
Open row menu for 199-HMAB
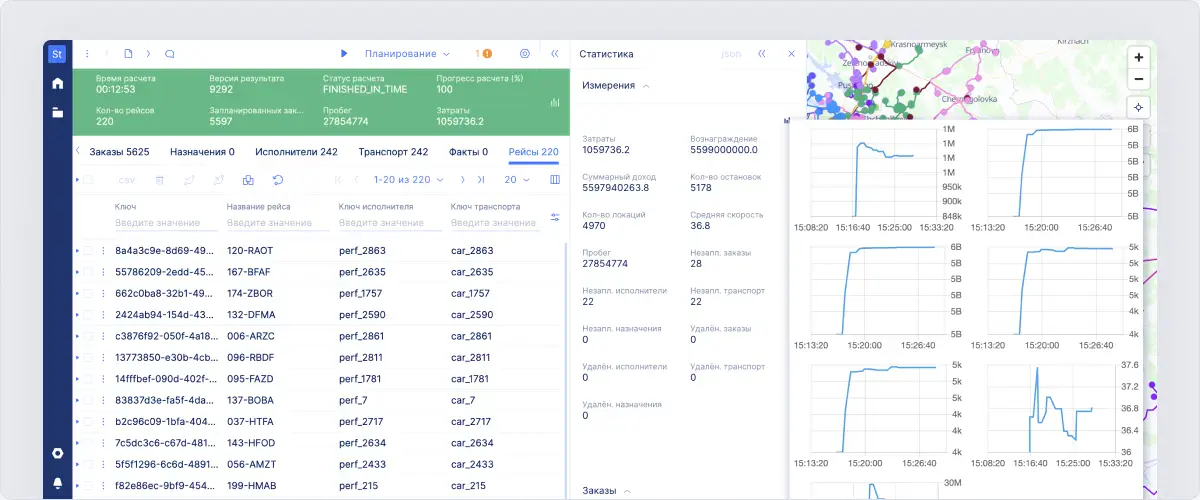[x=102, y=486]
